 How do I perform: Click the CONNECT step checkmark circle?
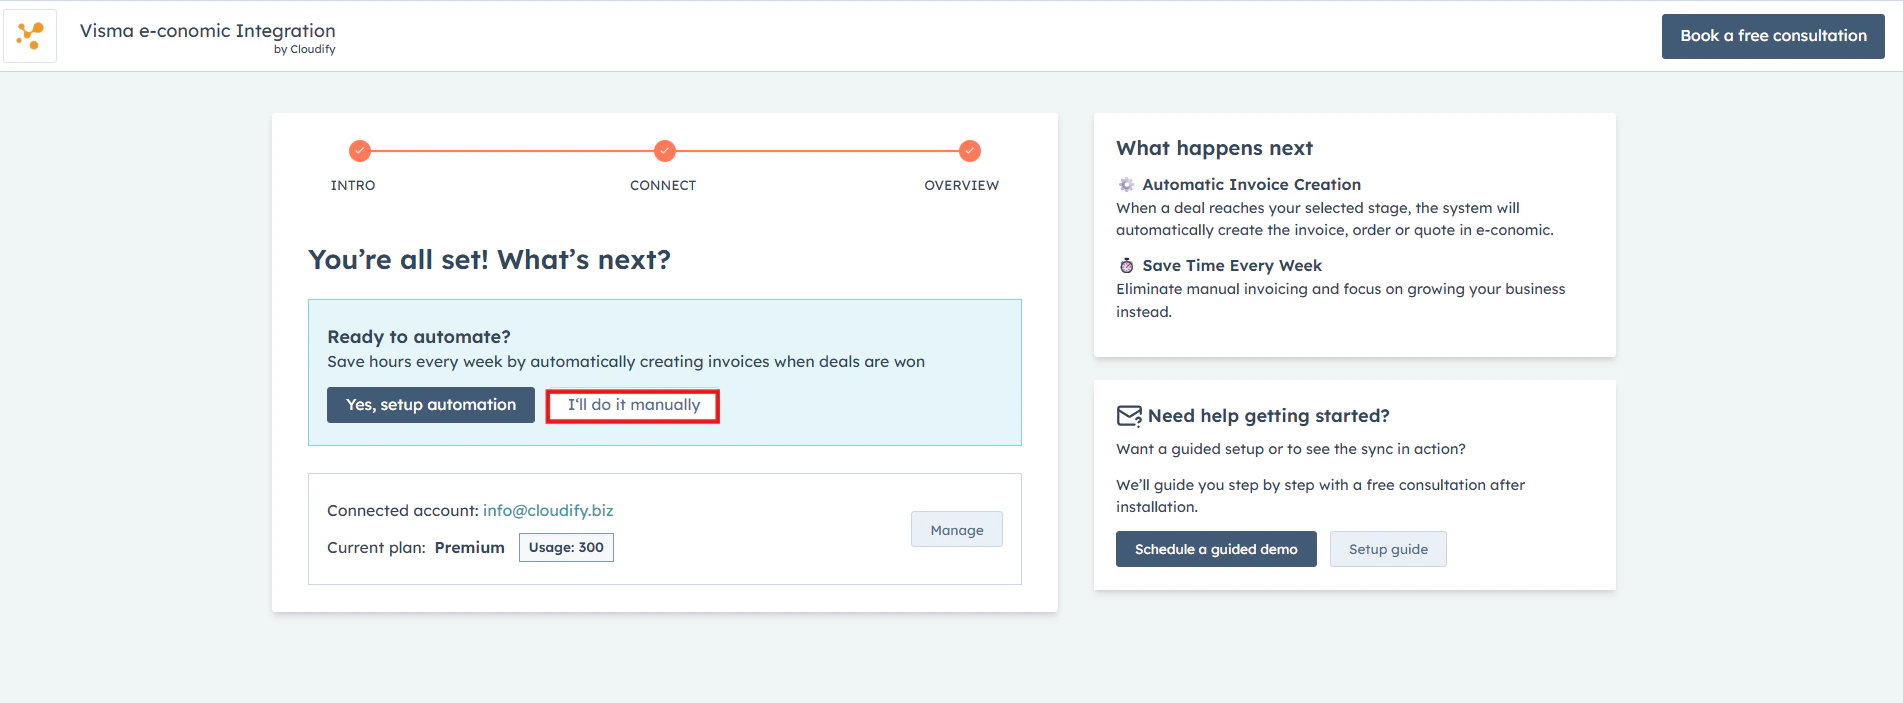point(665,151)
